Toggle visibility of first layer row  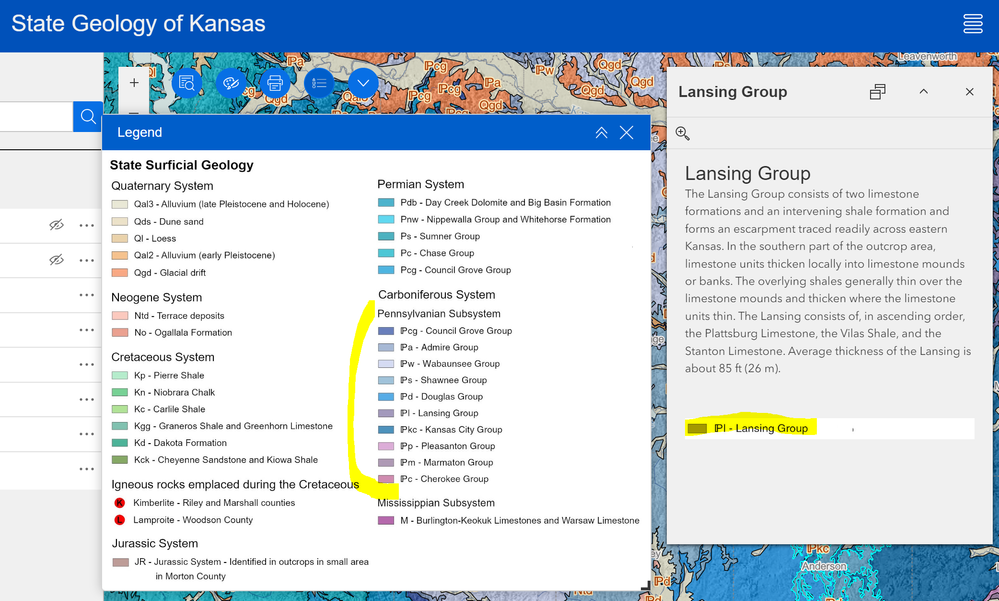[57, 226]
